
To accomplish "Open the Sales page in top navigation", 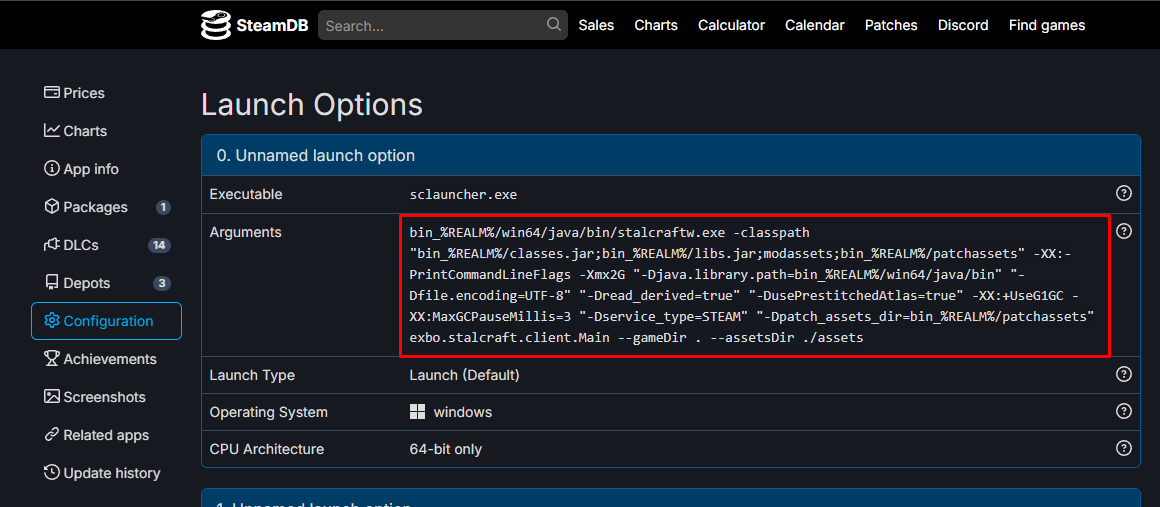I will 596,25.
